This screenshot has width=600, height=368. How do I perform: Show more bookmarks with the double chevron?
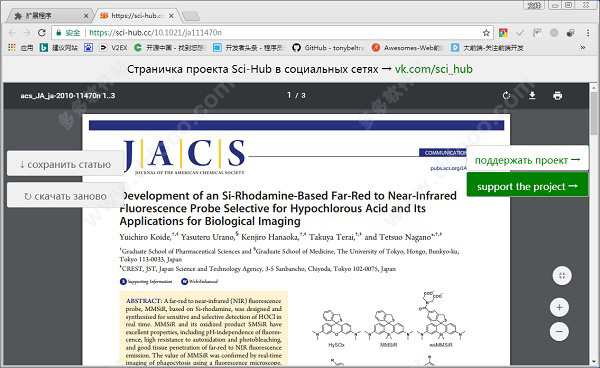(583, 48)
